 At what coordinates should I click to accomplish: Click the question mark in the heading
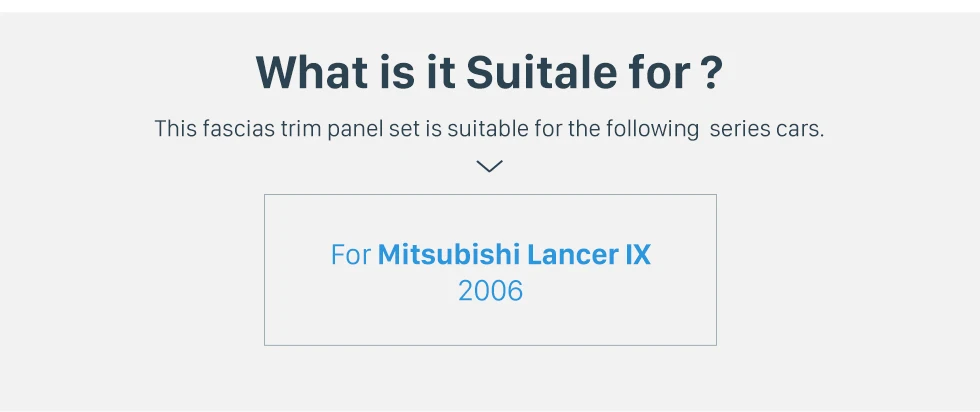709,73
